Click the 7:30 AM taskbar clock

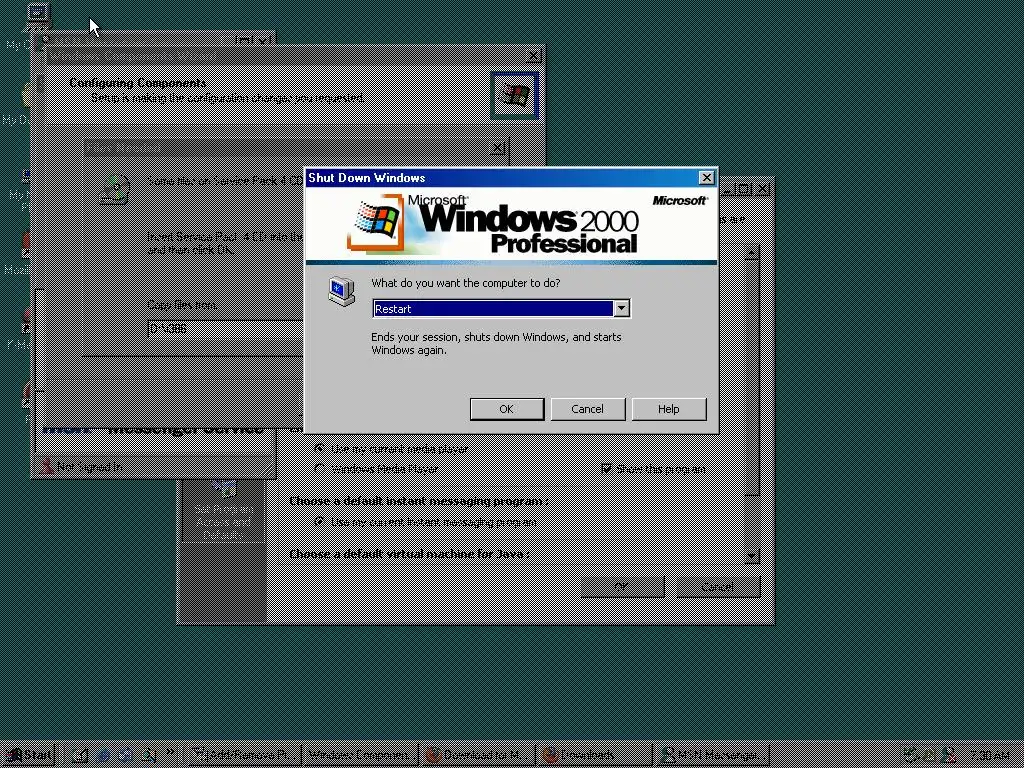point(989,755)
